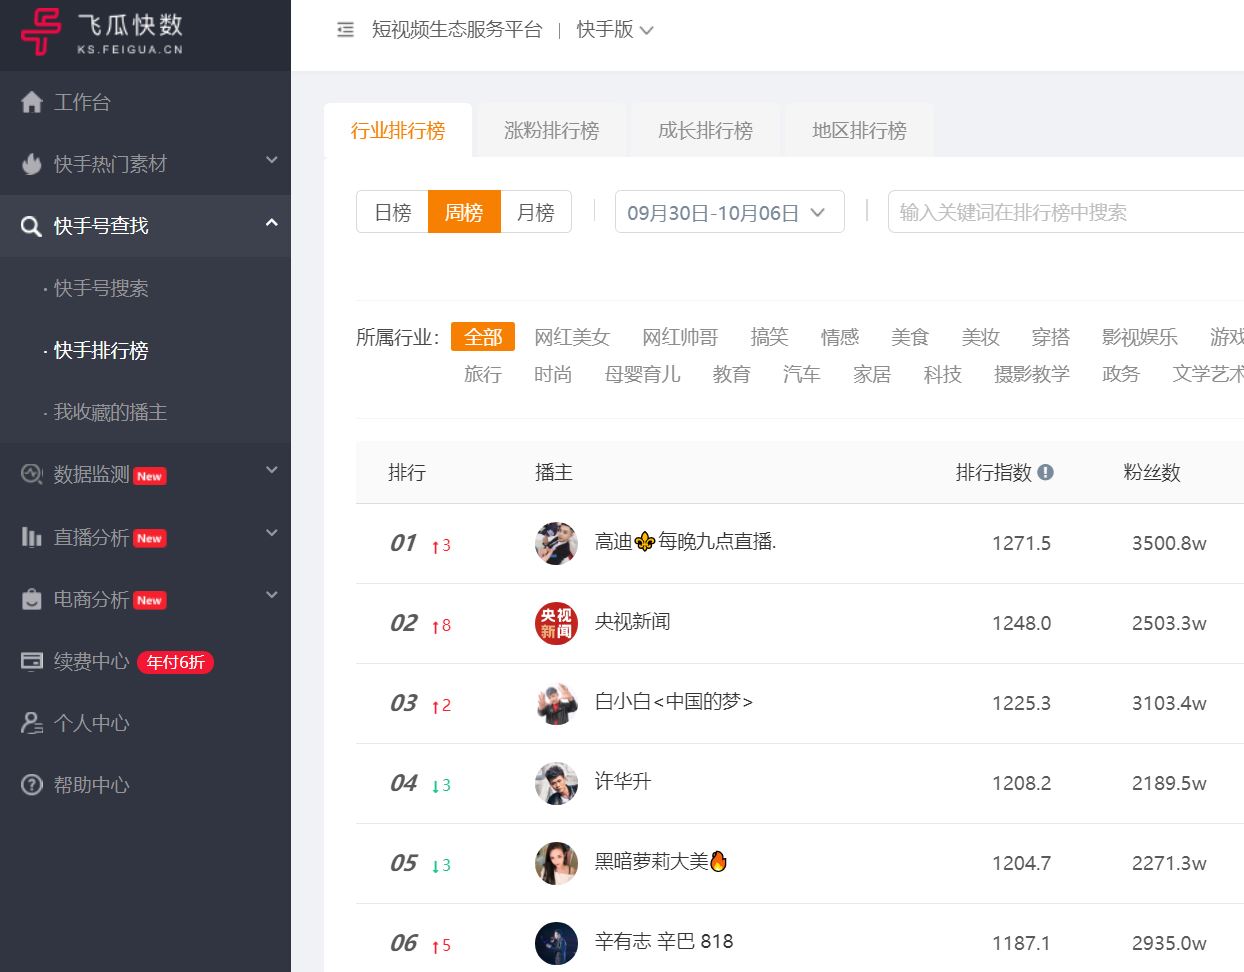Open the date range 09月30日-10月06日 picker
The image size is (1244, 972).
(x=729, y=211)
